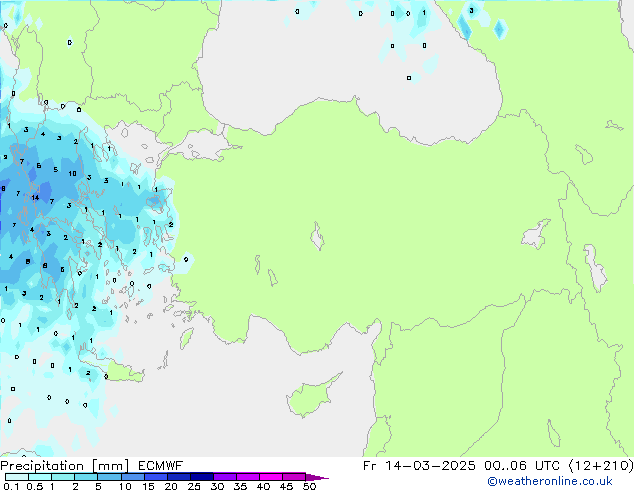Click the '(12+210)' forecast offset text

(601, 466)
